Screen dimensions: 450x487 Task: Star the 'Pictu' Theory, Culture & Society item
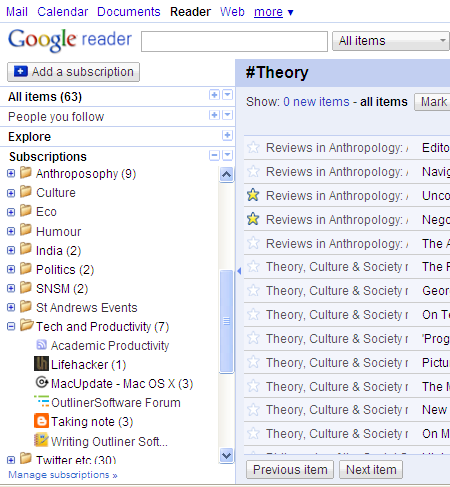tap(253, 362)
